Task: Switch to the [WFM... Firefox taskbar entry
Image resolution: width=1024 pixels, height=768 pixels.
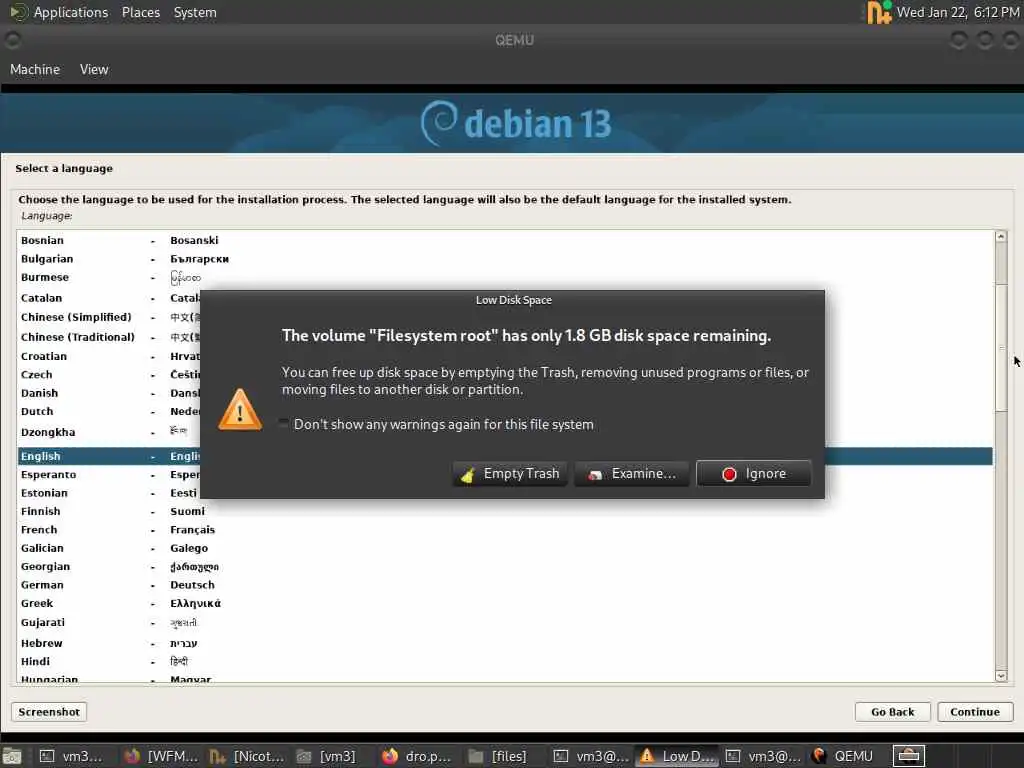Action: (x=161, y=756)
